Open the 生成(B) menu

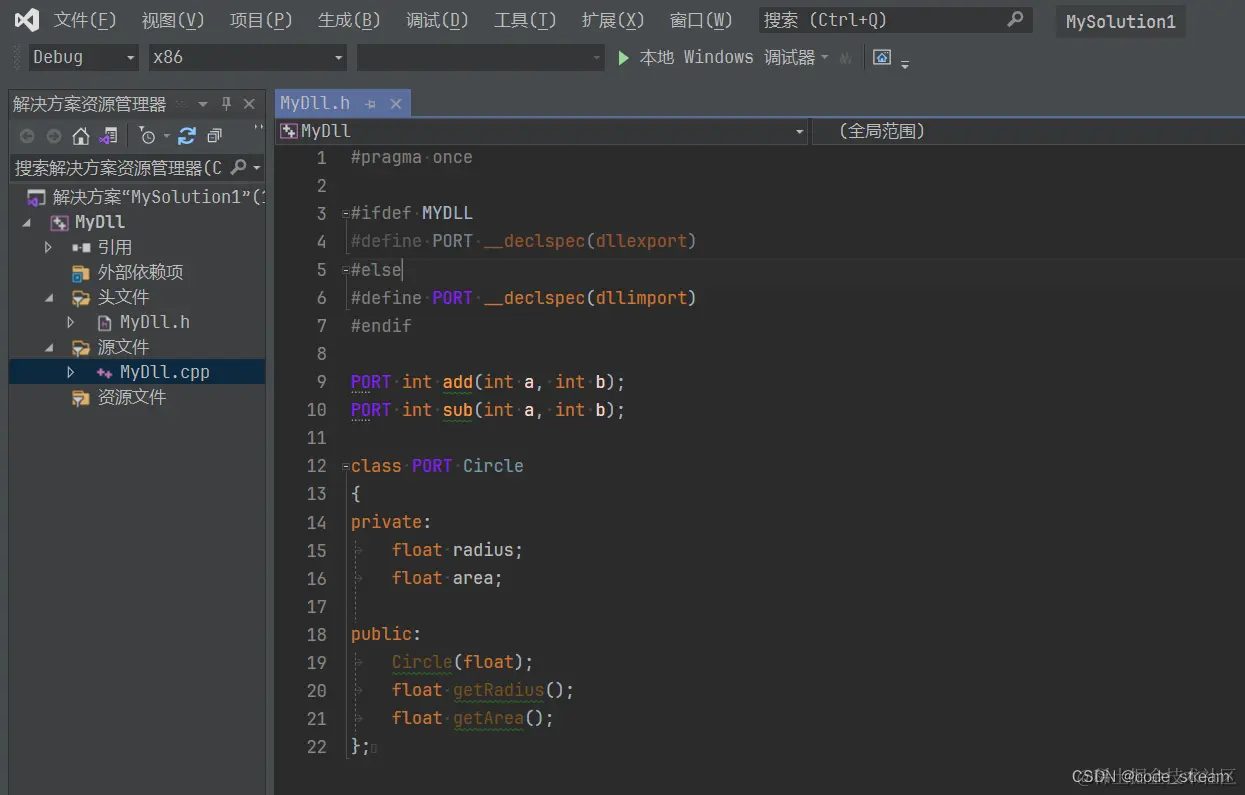pos(349,20)
